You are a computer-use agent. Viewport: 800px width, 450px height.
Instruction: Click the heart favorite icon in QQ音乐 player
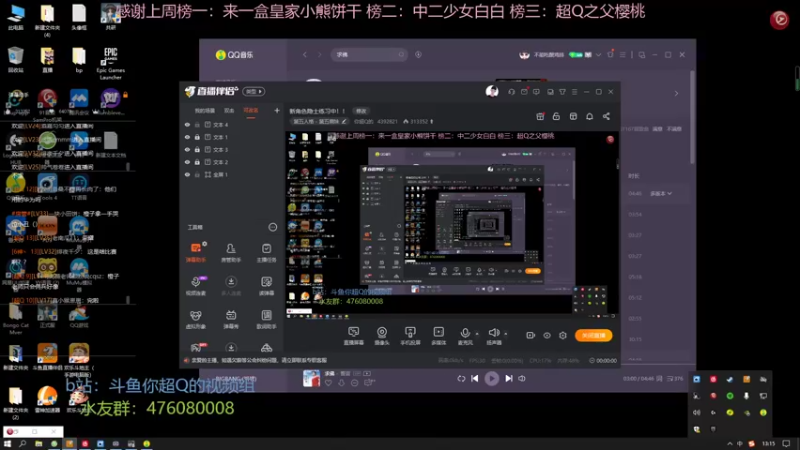click(x=328, y=383)
